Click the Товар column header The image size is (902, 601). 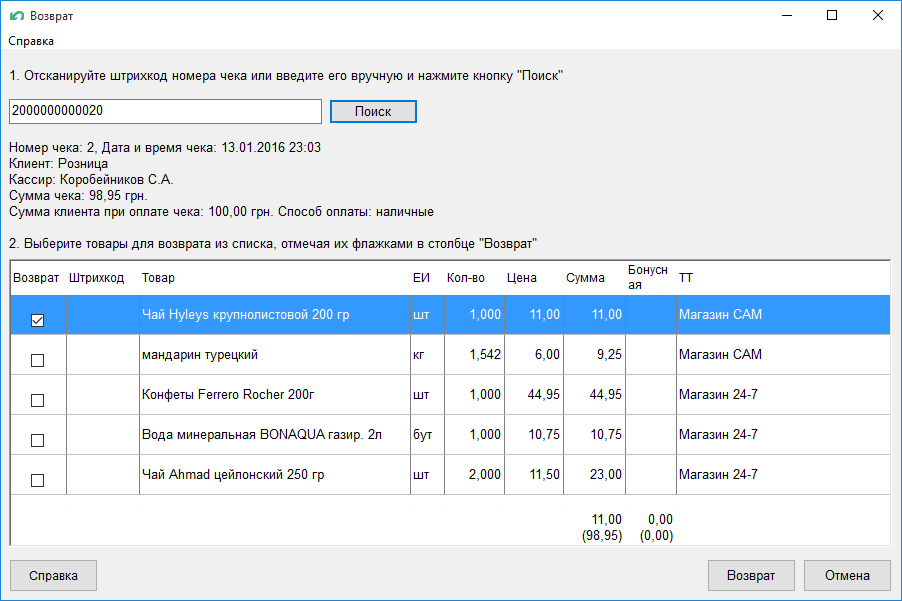click(158, 278)
